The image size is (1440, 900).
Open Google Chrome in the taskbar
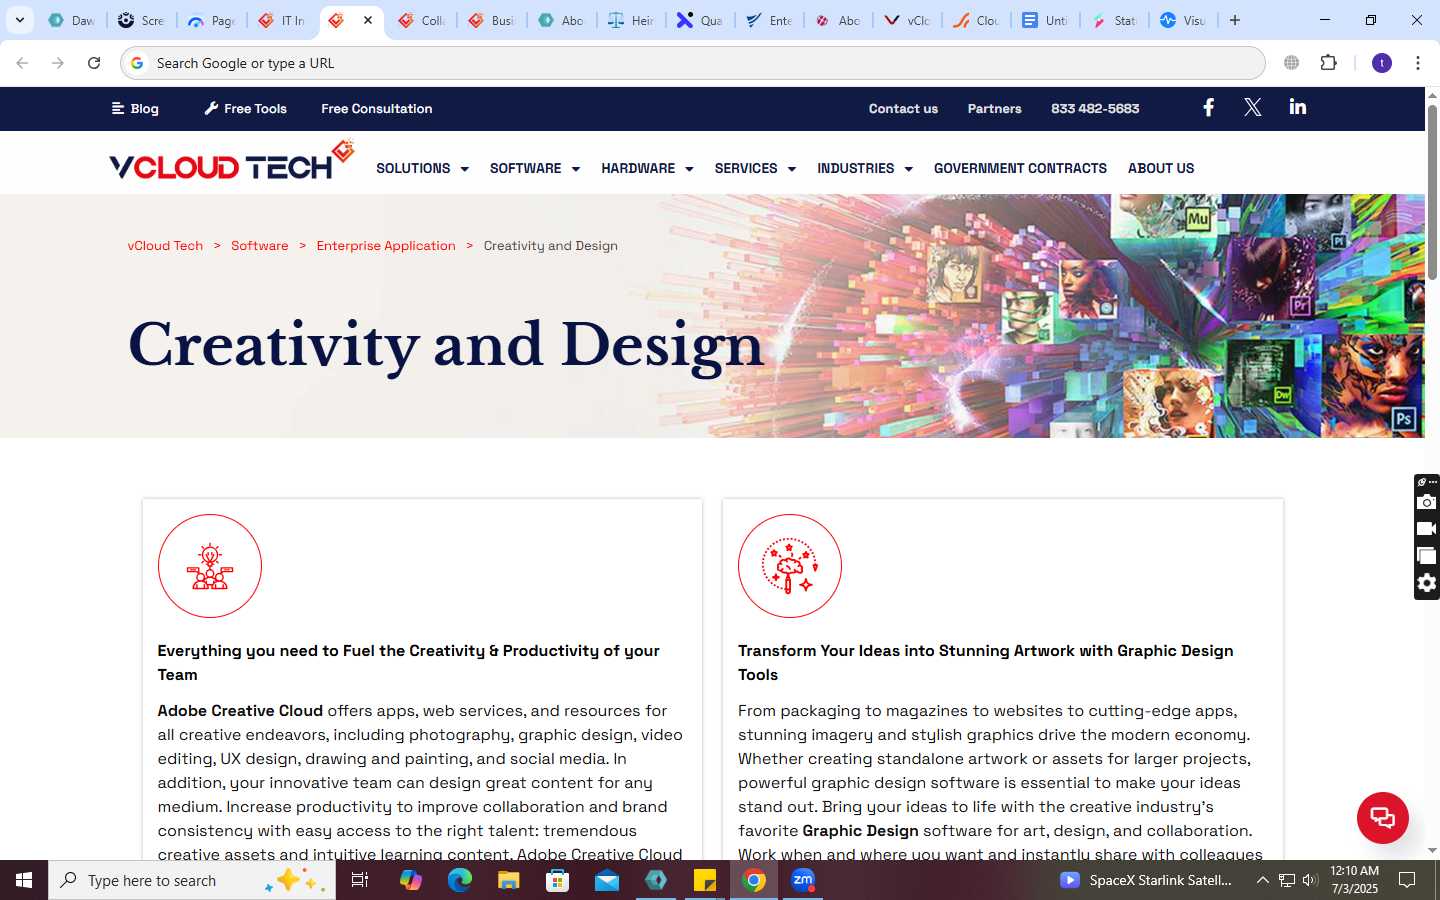[755, 880]
